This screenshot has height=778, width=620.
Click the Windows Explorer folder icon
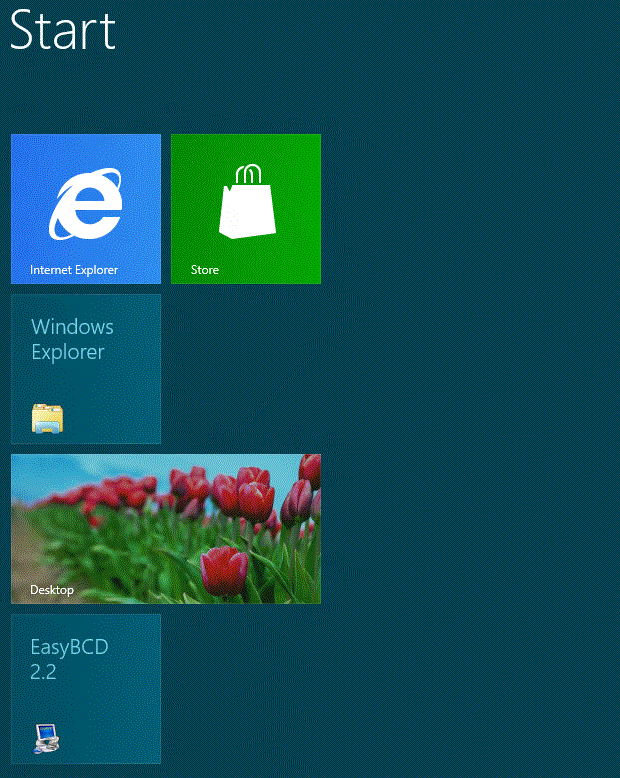tap(47, 418)
